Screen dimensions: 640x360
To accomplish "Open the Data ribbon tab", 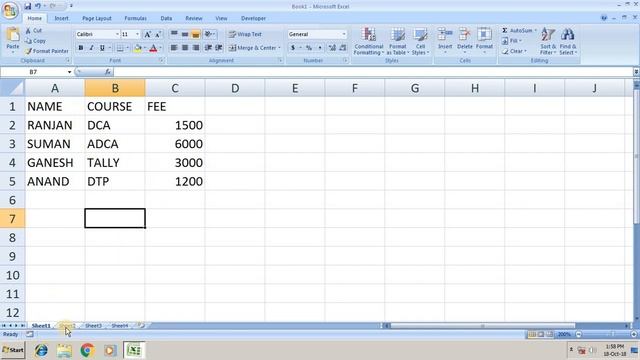I will 166,18.
